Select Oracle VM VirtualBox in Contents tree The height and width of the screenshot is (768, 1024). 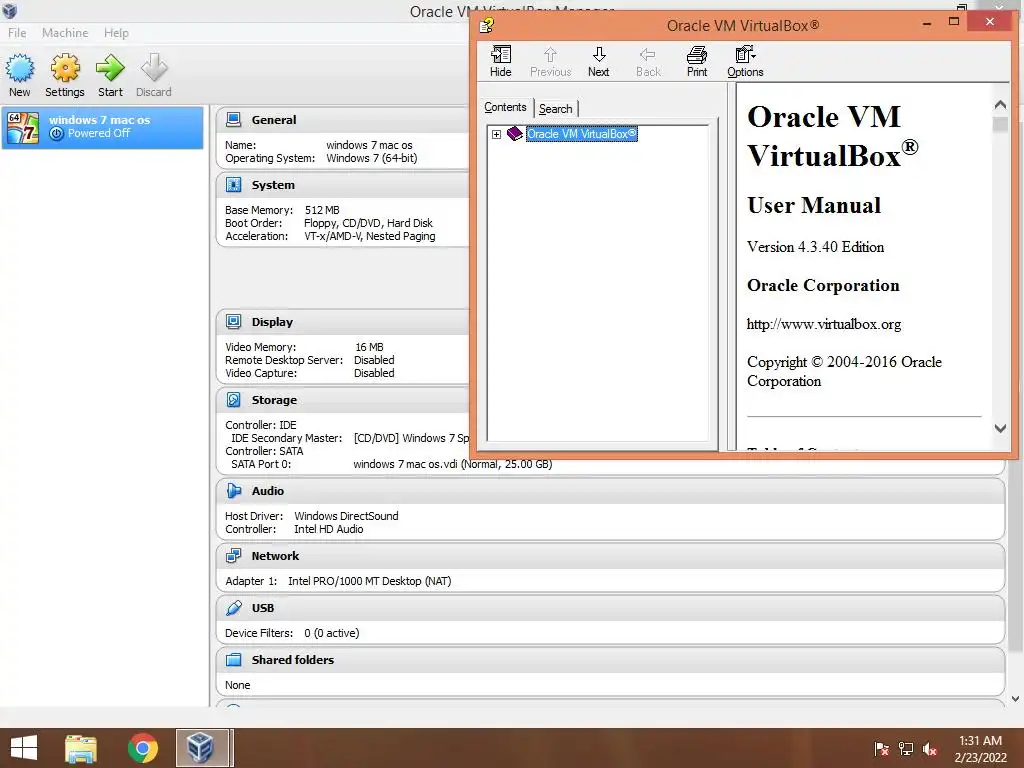[x=581, y=134]
